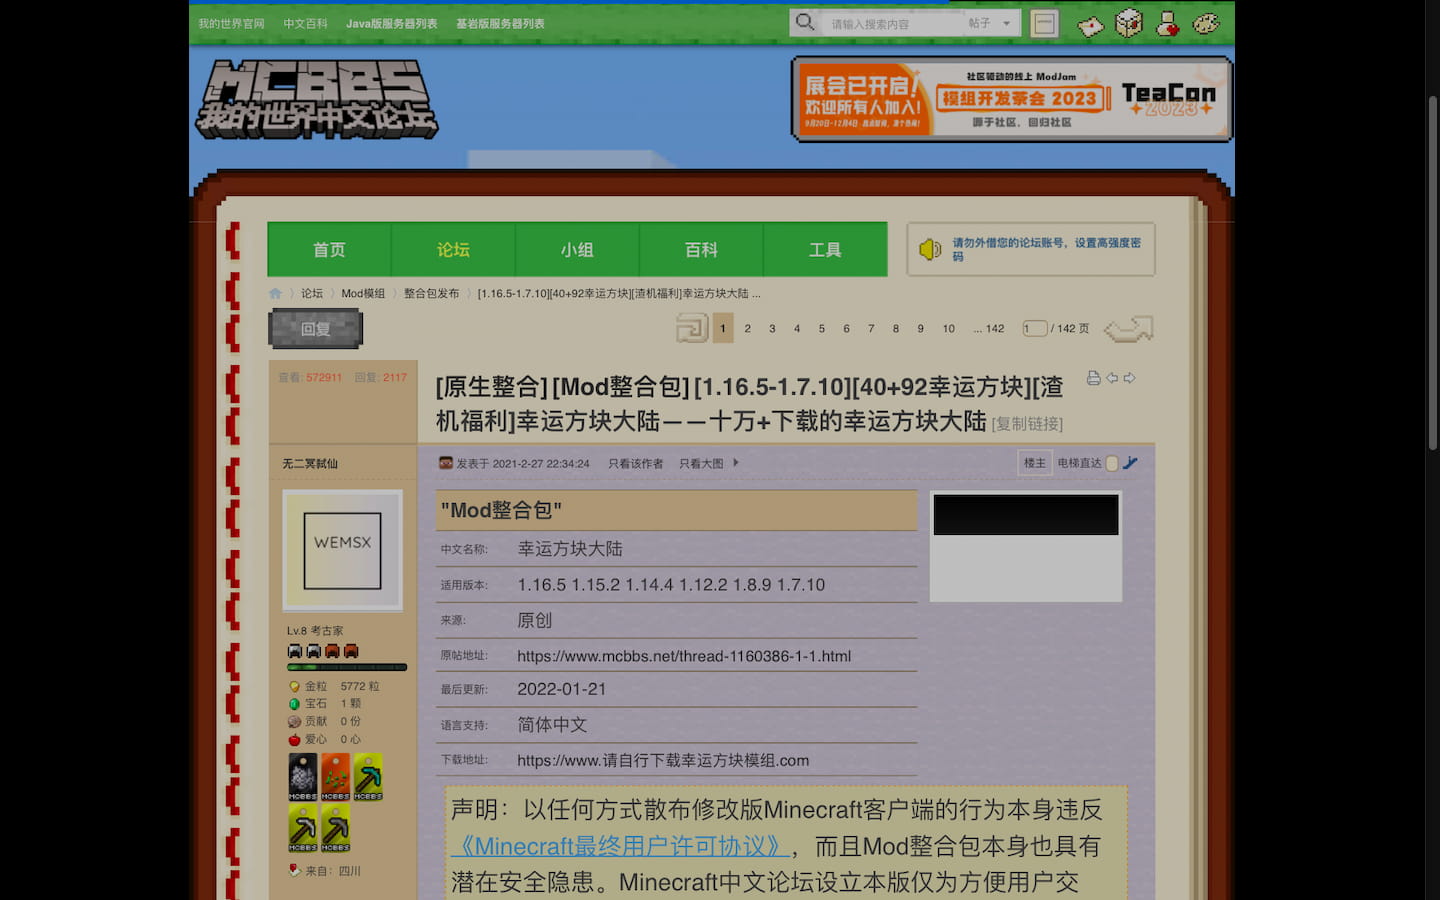This screenshot has height=900, width=1440.
Task: Click the square book icon beside search
Action: [x=1044, y=23]
